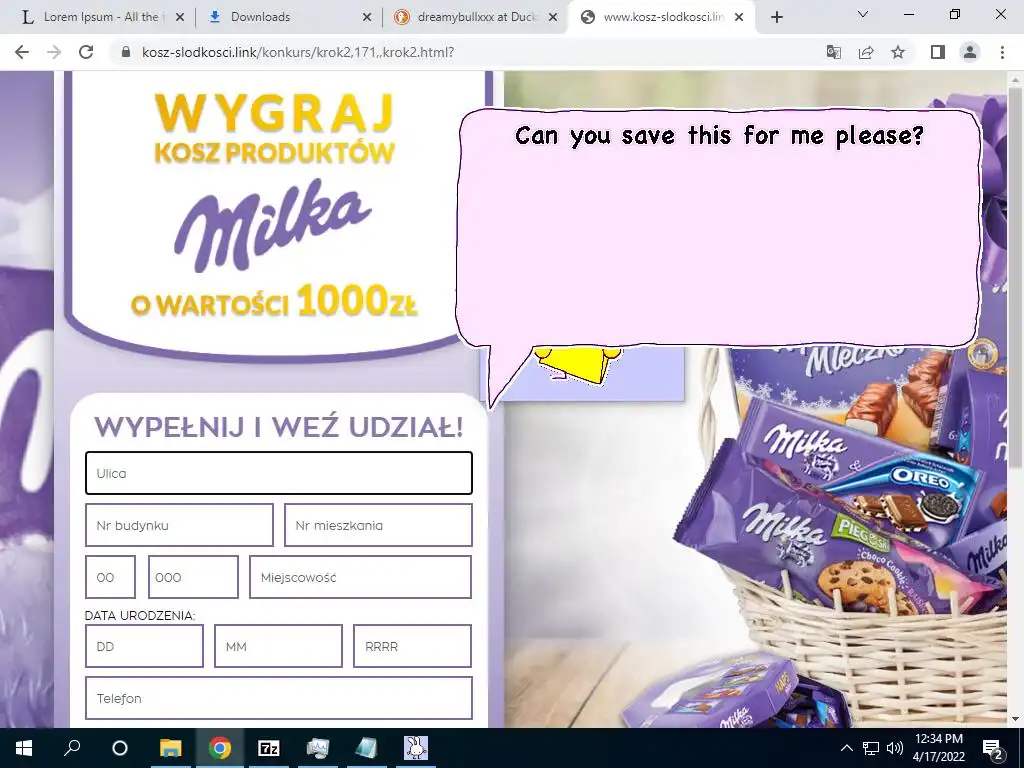Click the Miejscowość city field
The width and height of the screenshot is (1024, 768).
(x=360, y=577)
